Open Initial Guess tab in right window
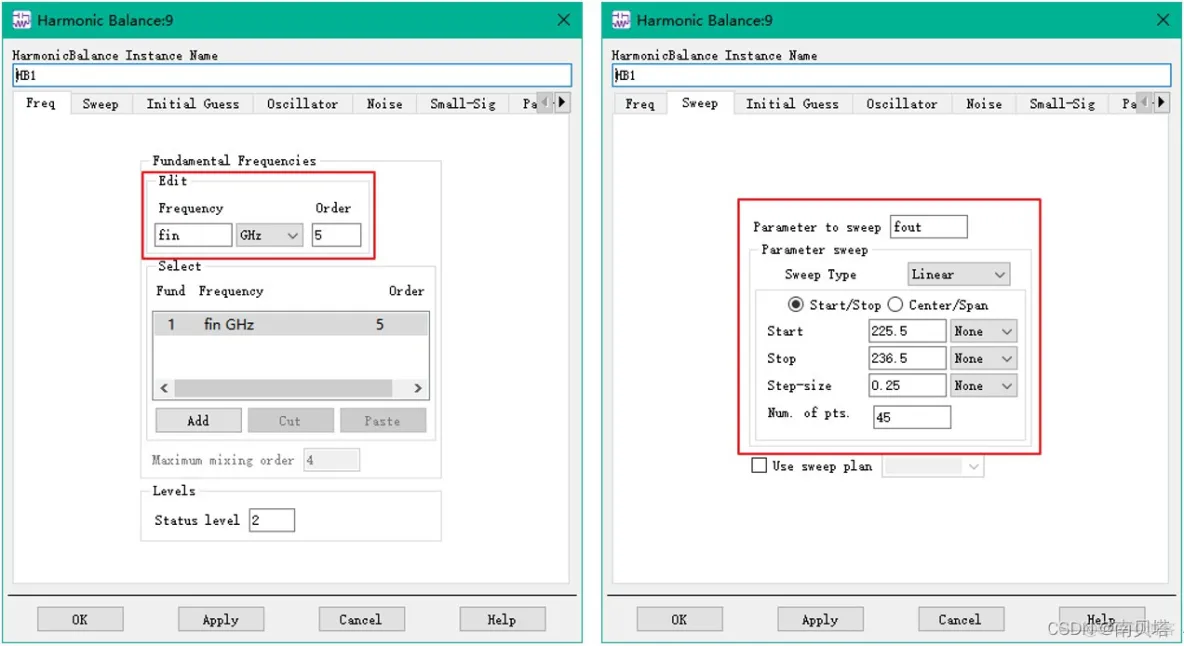The width and height of the screenshot is (1184, 646). (792, 104)
